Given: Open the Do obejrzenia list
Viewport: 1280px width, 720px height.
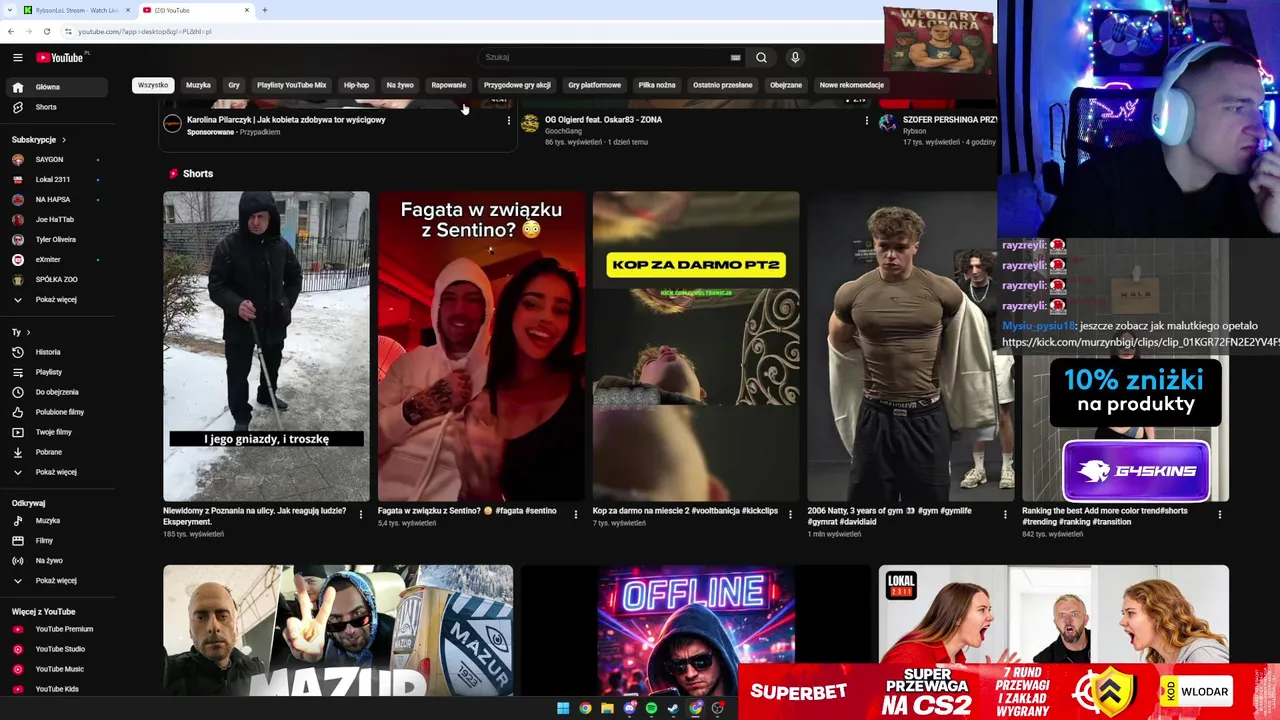Looking at the screenshot, I should pos(55,392).
